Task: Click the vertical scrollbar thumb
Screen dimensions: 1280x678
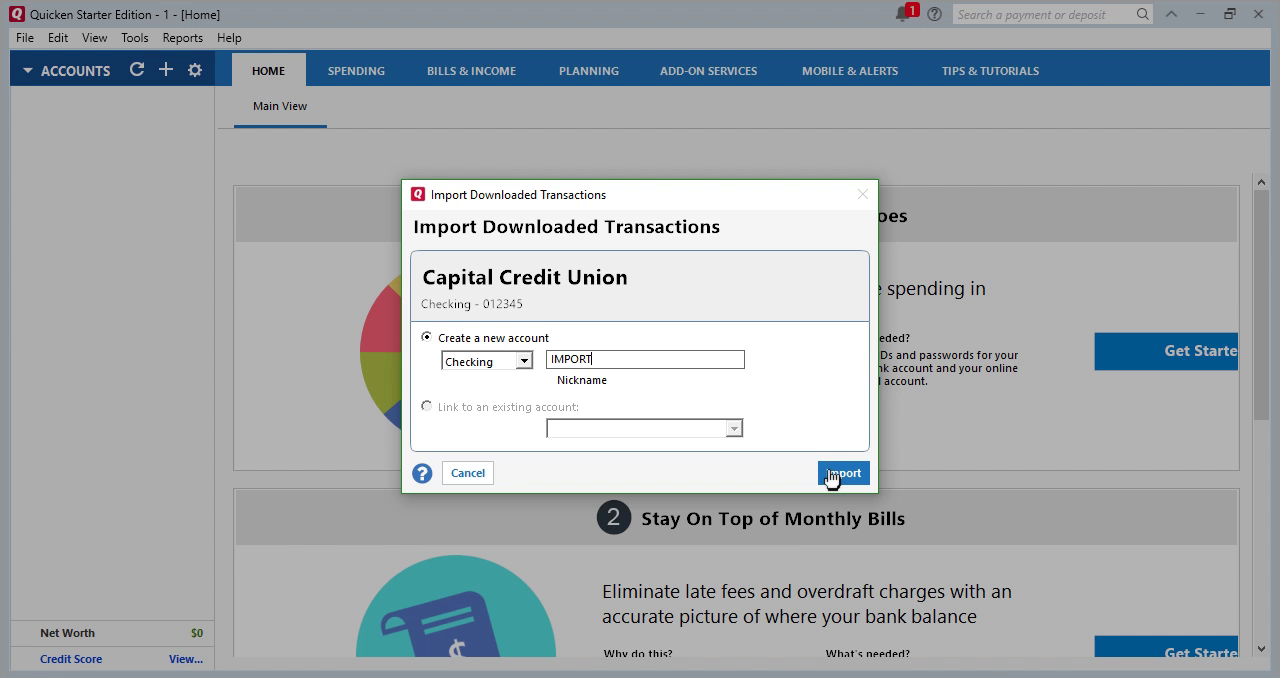Action: [1261, 304]
